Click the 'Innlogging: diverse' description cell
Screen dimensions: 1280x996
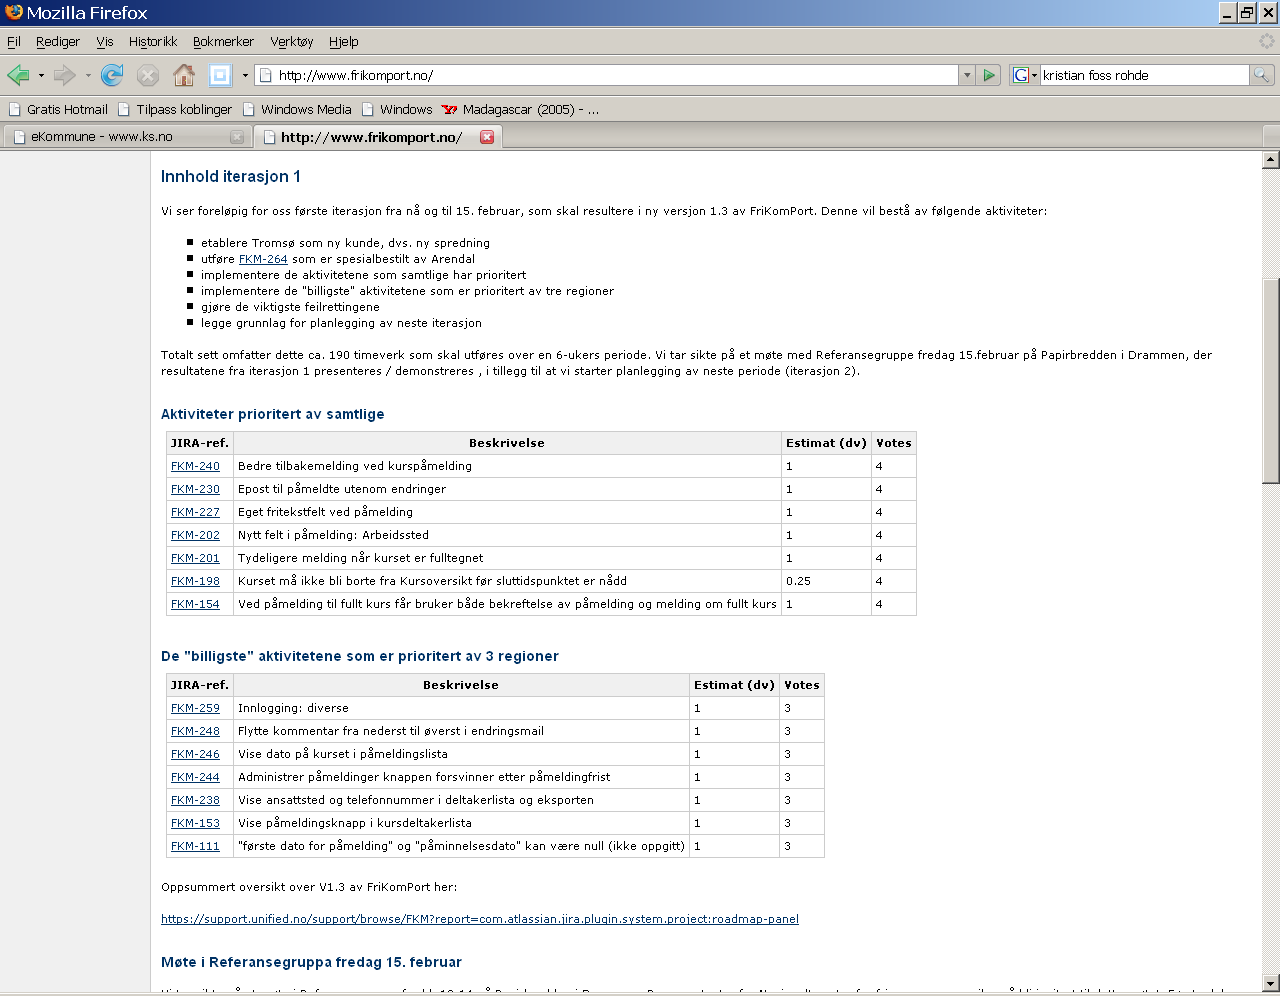pos(461,708)
